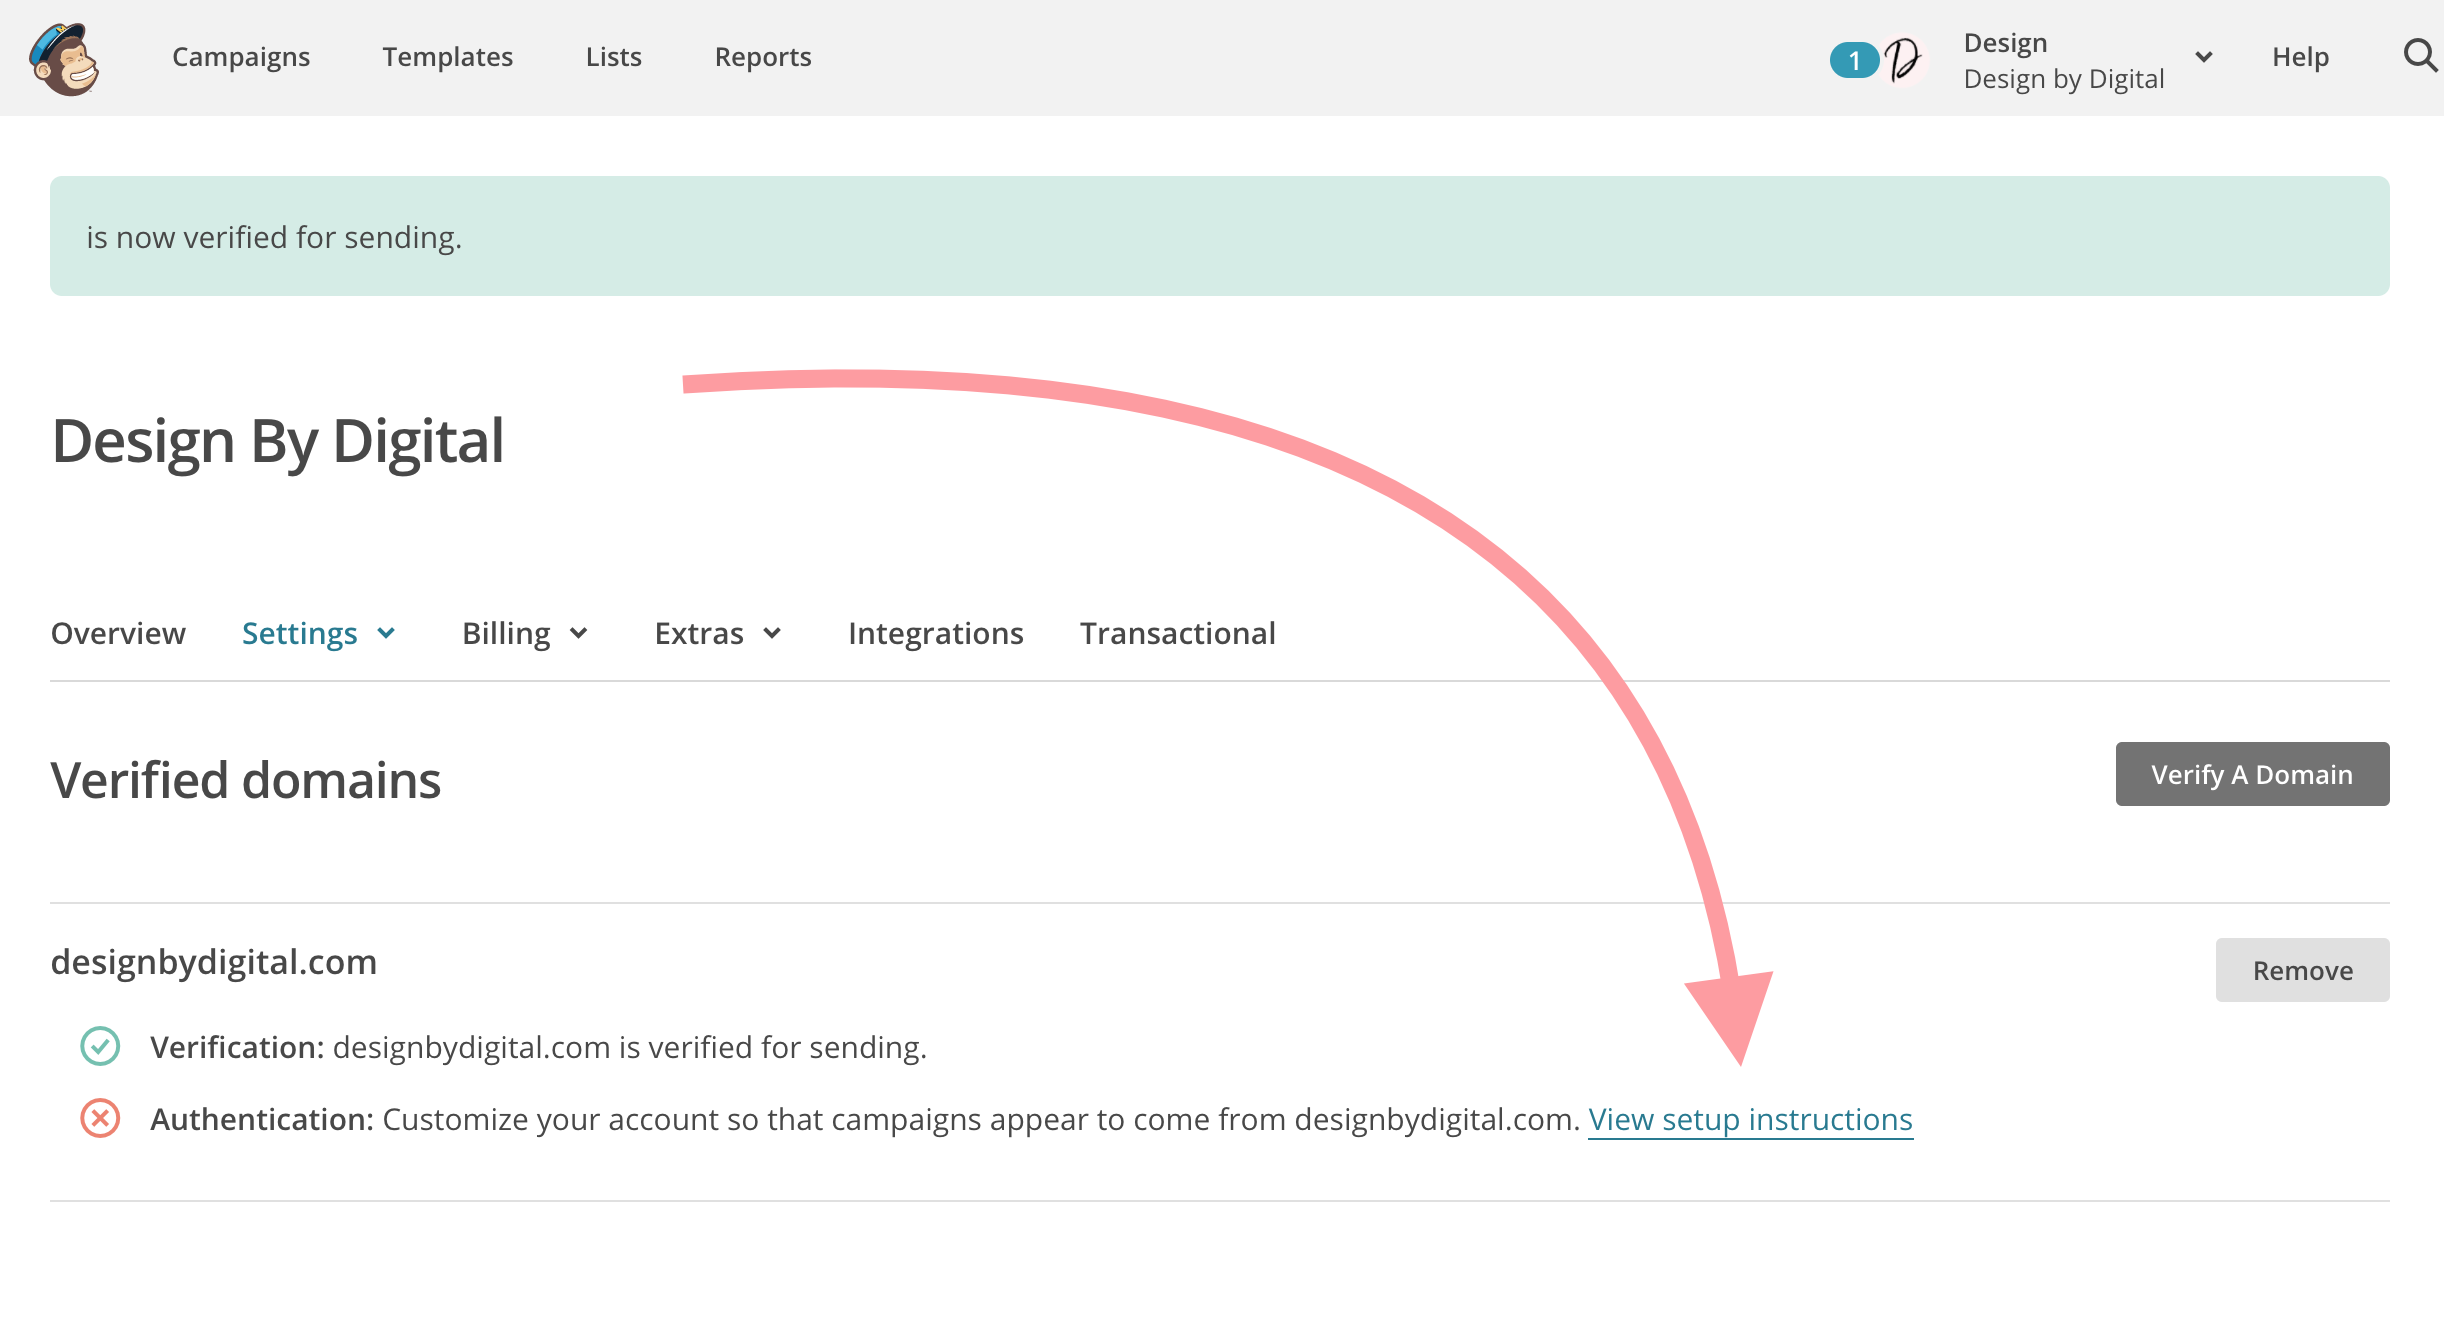This screenshot has width=2444, height=1334.
Task: Open the Campaigns menu
Action: click(241, 57)
